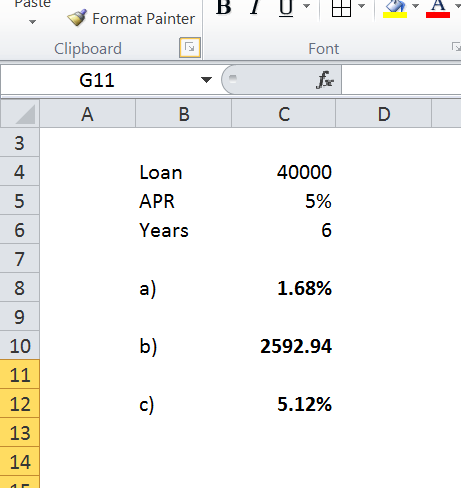Toggle Italic formatting
This screenshot has height=488, width=461.
pyautogui.click(x=255, y=7)
